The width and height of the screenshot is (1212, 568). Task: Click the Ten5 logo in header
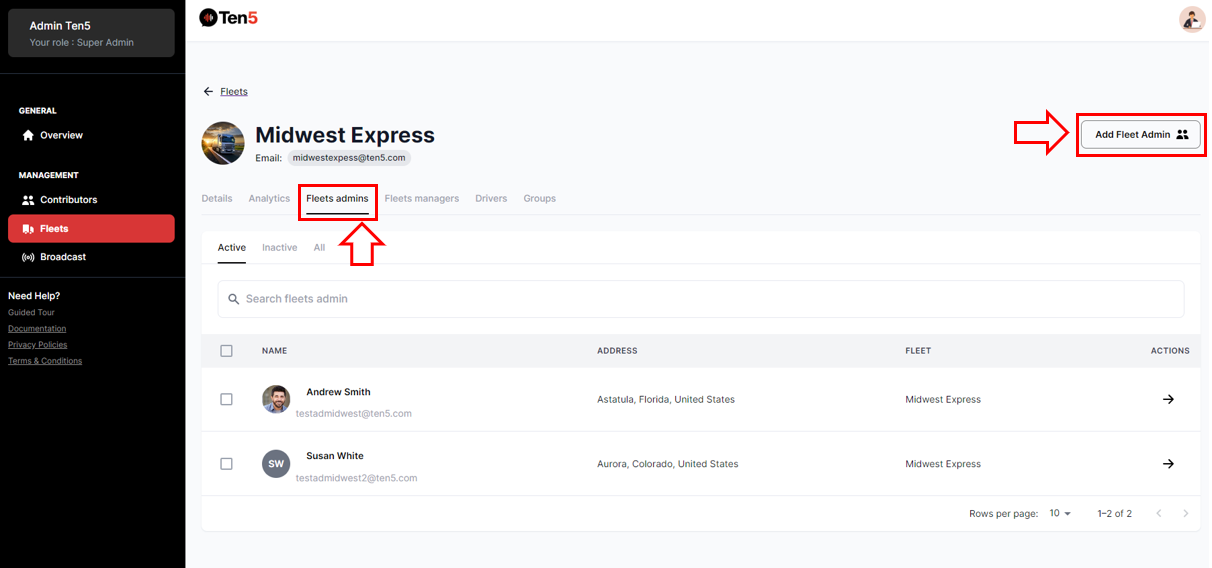click(x=229, y=17)
